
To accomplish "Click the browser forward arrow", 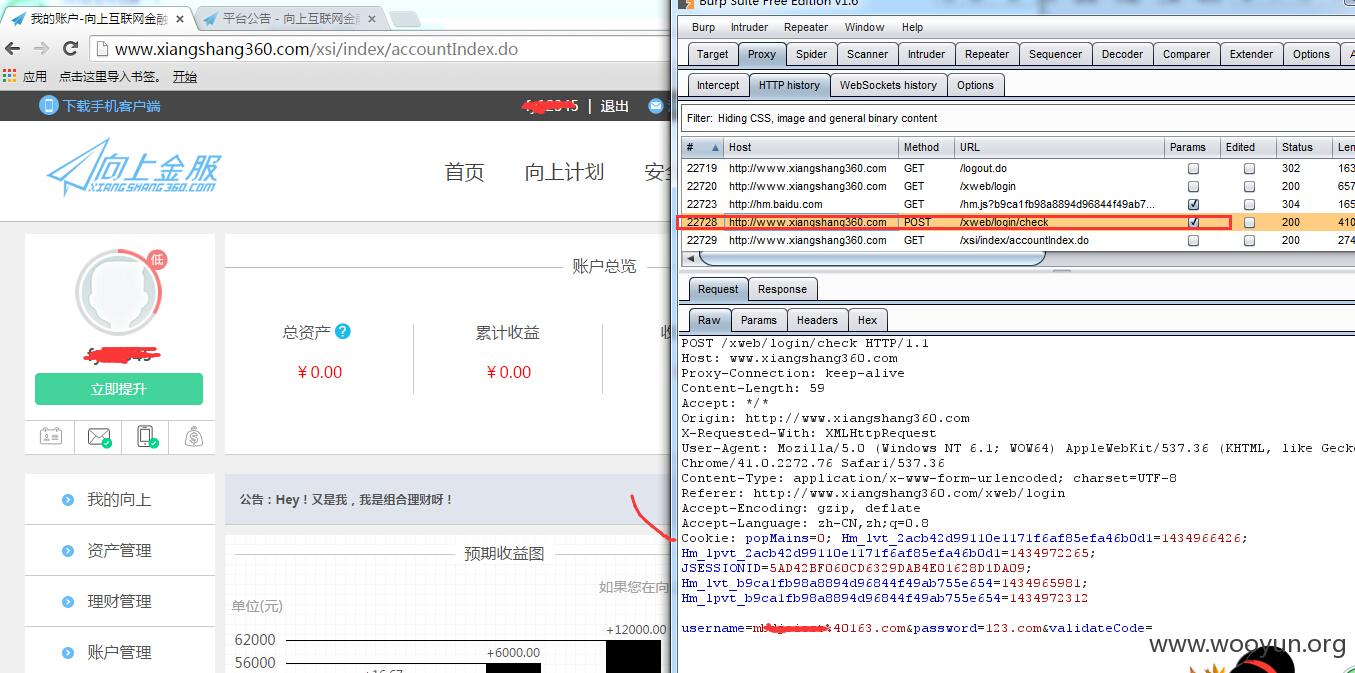I will tap(42, 48).
